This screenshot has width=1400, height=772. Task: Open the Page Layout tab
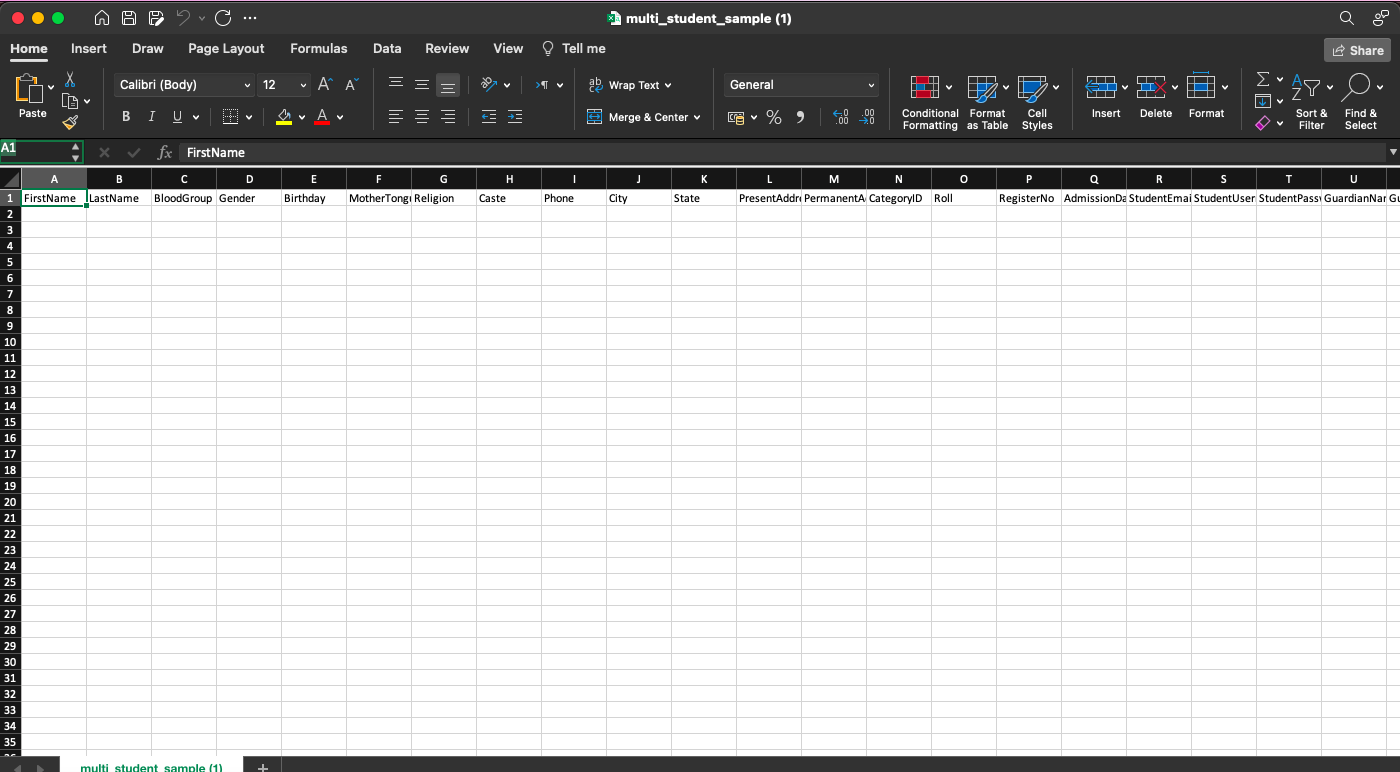point(226,48)
